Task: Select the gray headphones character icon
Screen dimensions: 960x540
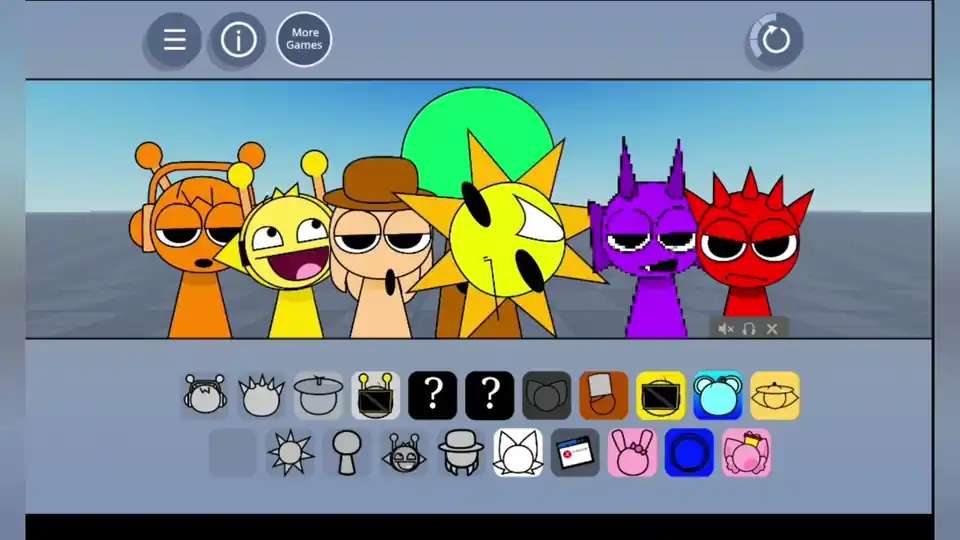Action: [205, 396]
